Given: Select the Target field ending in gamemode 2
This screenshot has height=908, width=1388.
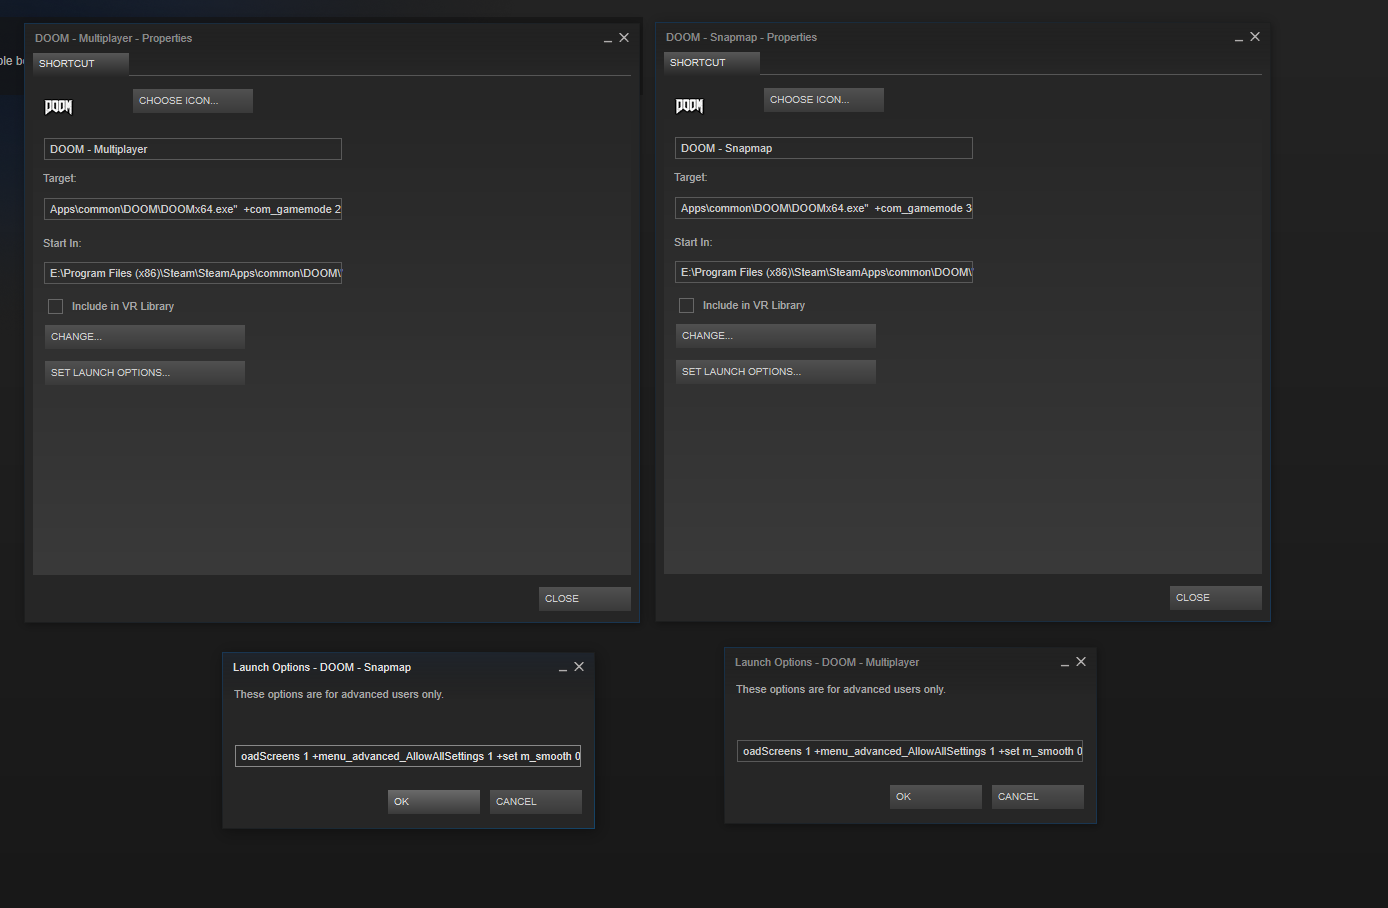Looking at the screenshot, I should (x=193, y=209).
